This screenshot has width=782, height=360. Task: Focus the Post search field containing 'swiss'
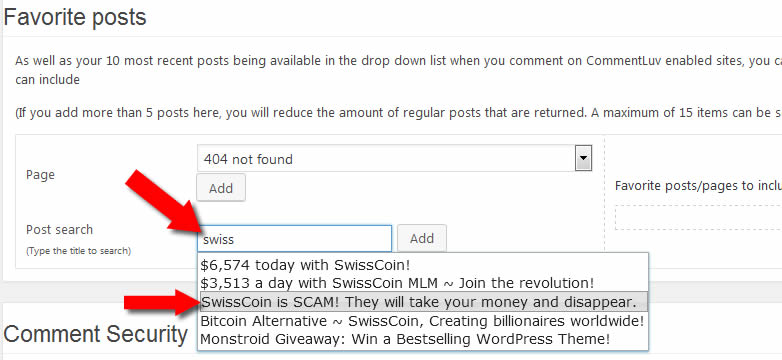tap(295, 239)
